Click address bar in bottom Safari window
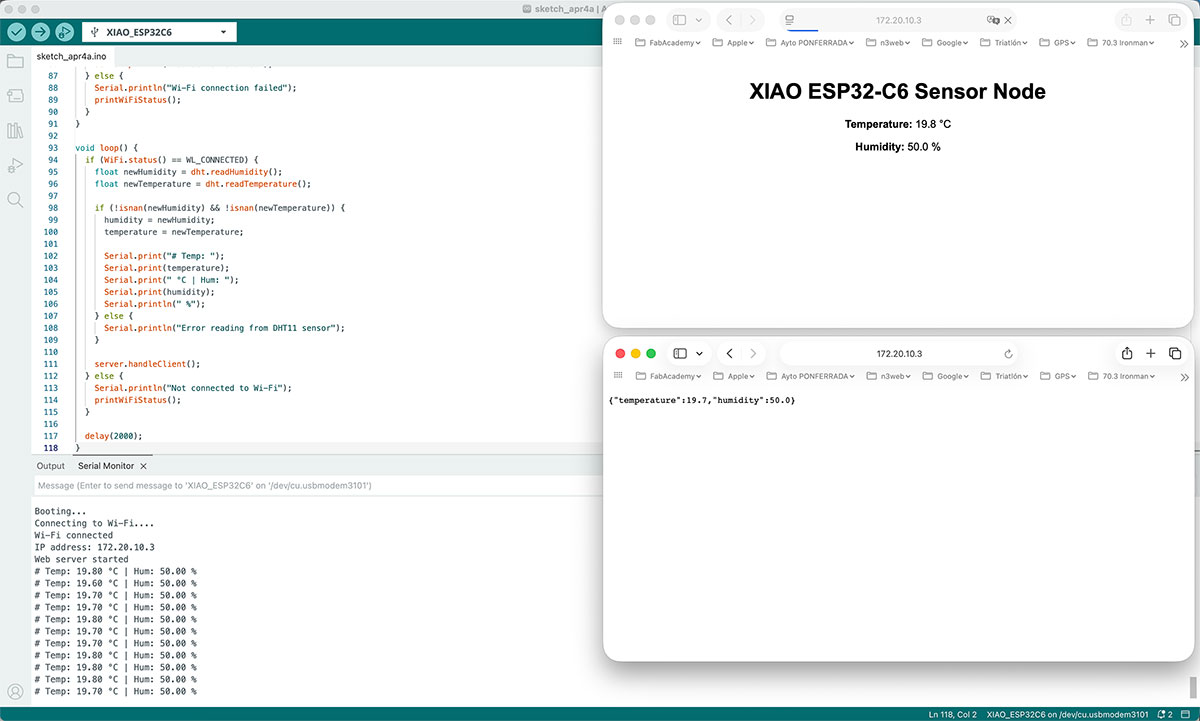 (x=898, y=353)
